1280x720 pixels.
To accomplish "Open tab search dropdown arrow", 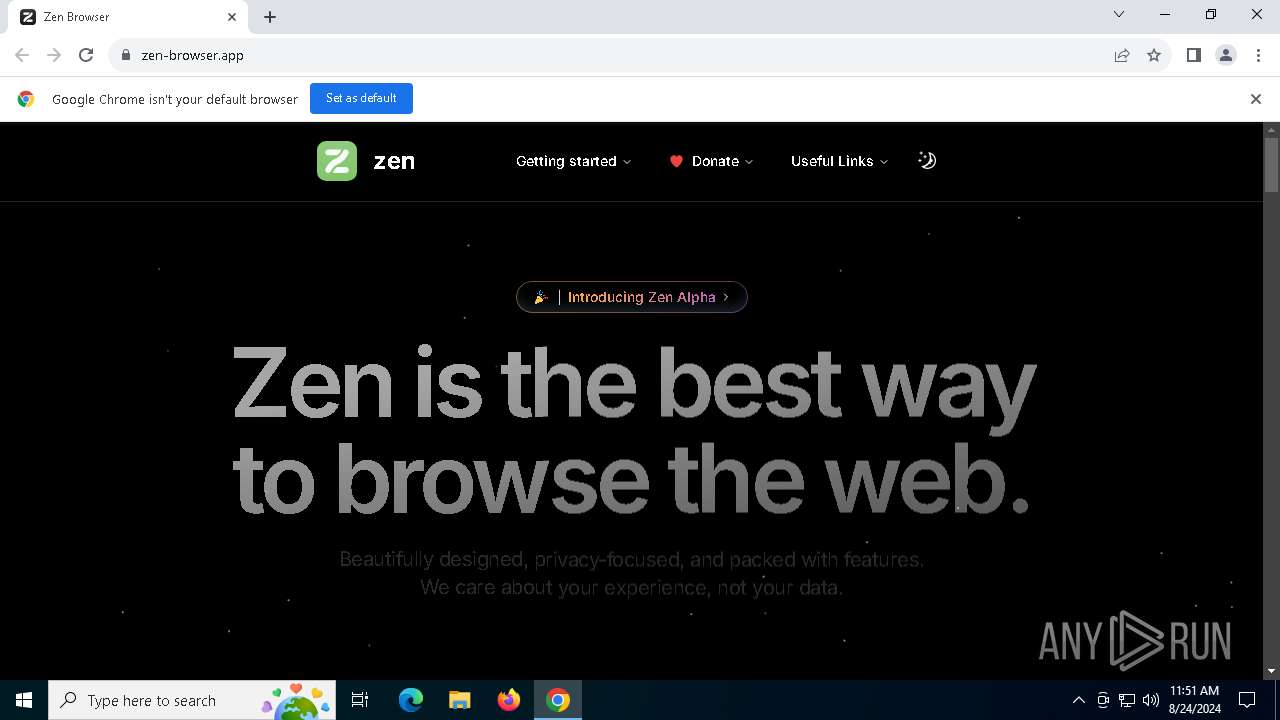I will pyautogui.click(x=1119, y=15).
